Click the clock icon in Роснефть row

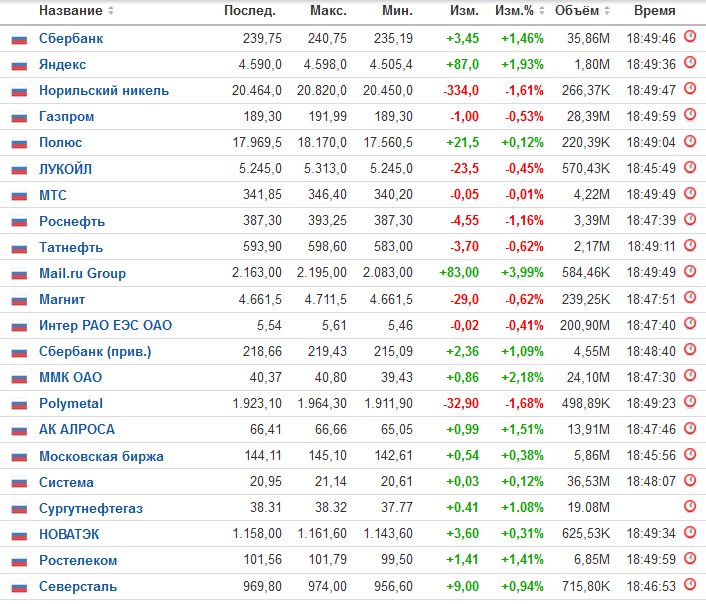pyautogui.click(x=690, y=219)
